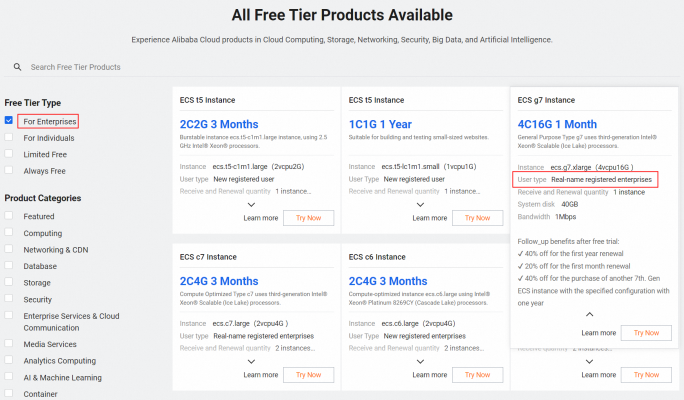The height and width of the screenshot is (400, 684).
Task: Select the Security category checkbox
Action: [9, 298]
